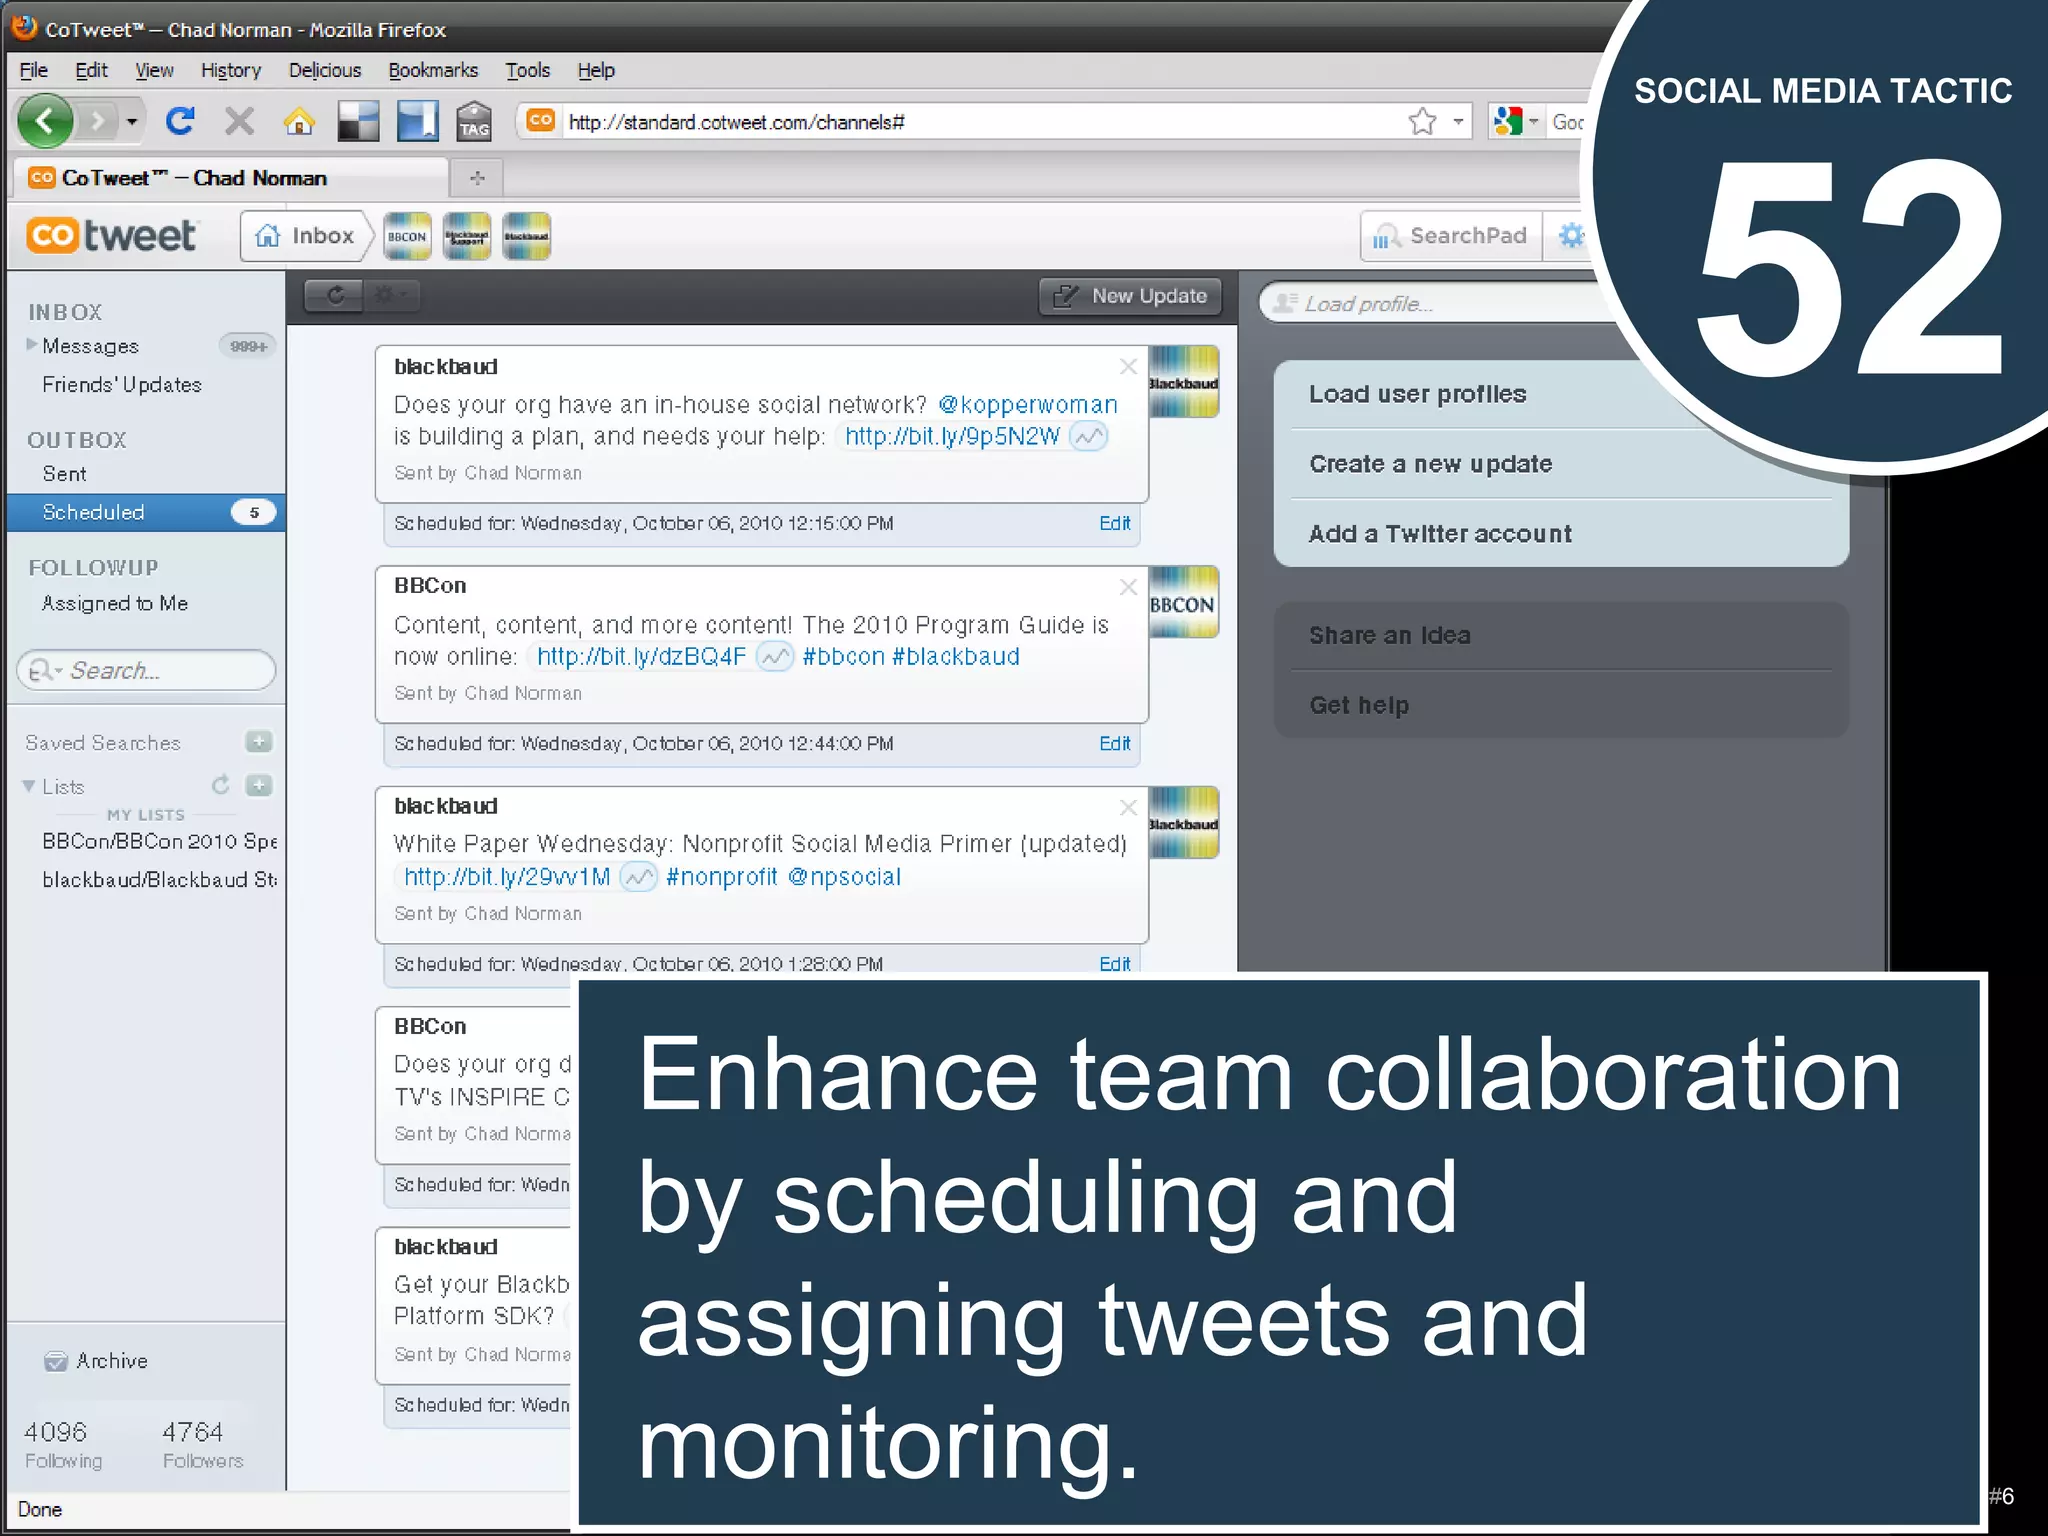Reload the page with the refresh icon
2048x1536 pixels.
click(x=180, y=121)
